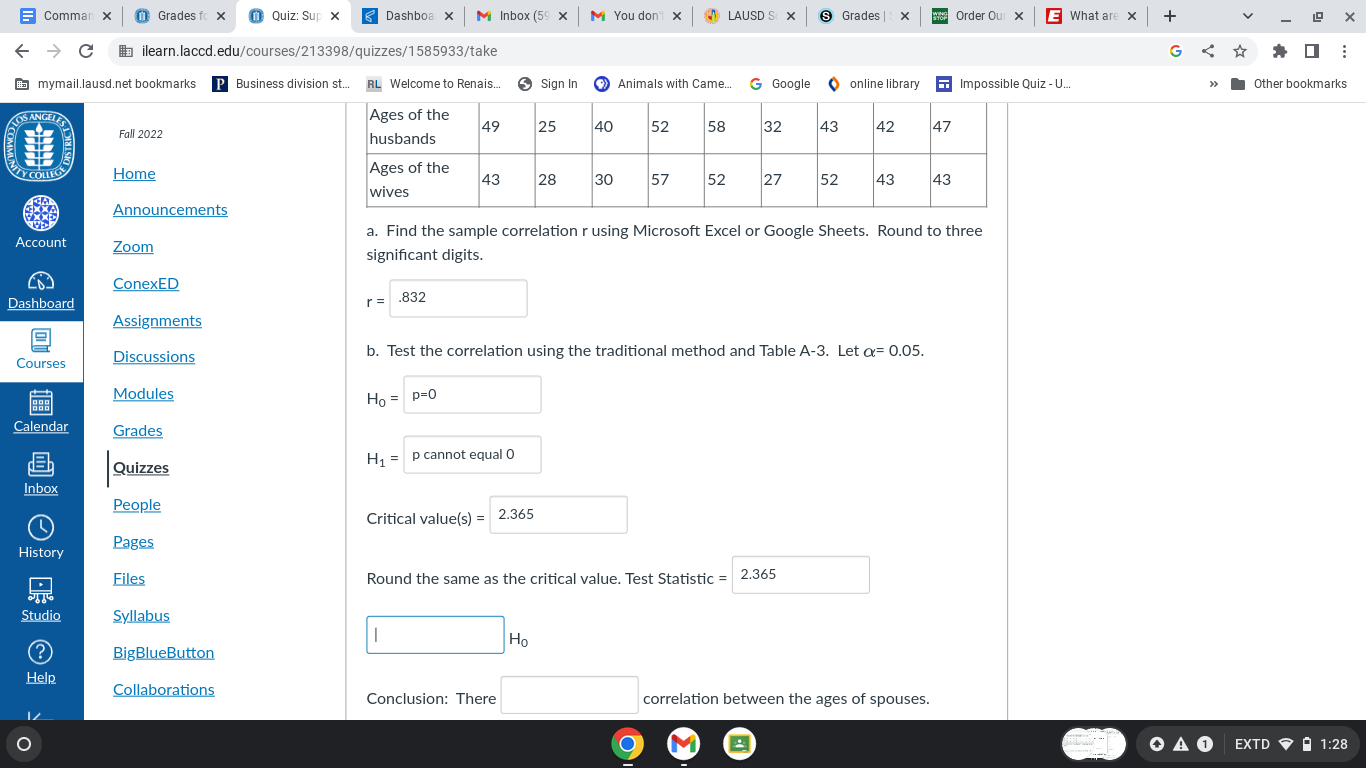1366x768 pixels.
Task: Click the empty reject/fail-to-reject answer field
Action: pos(435,634)
